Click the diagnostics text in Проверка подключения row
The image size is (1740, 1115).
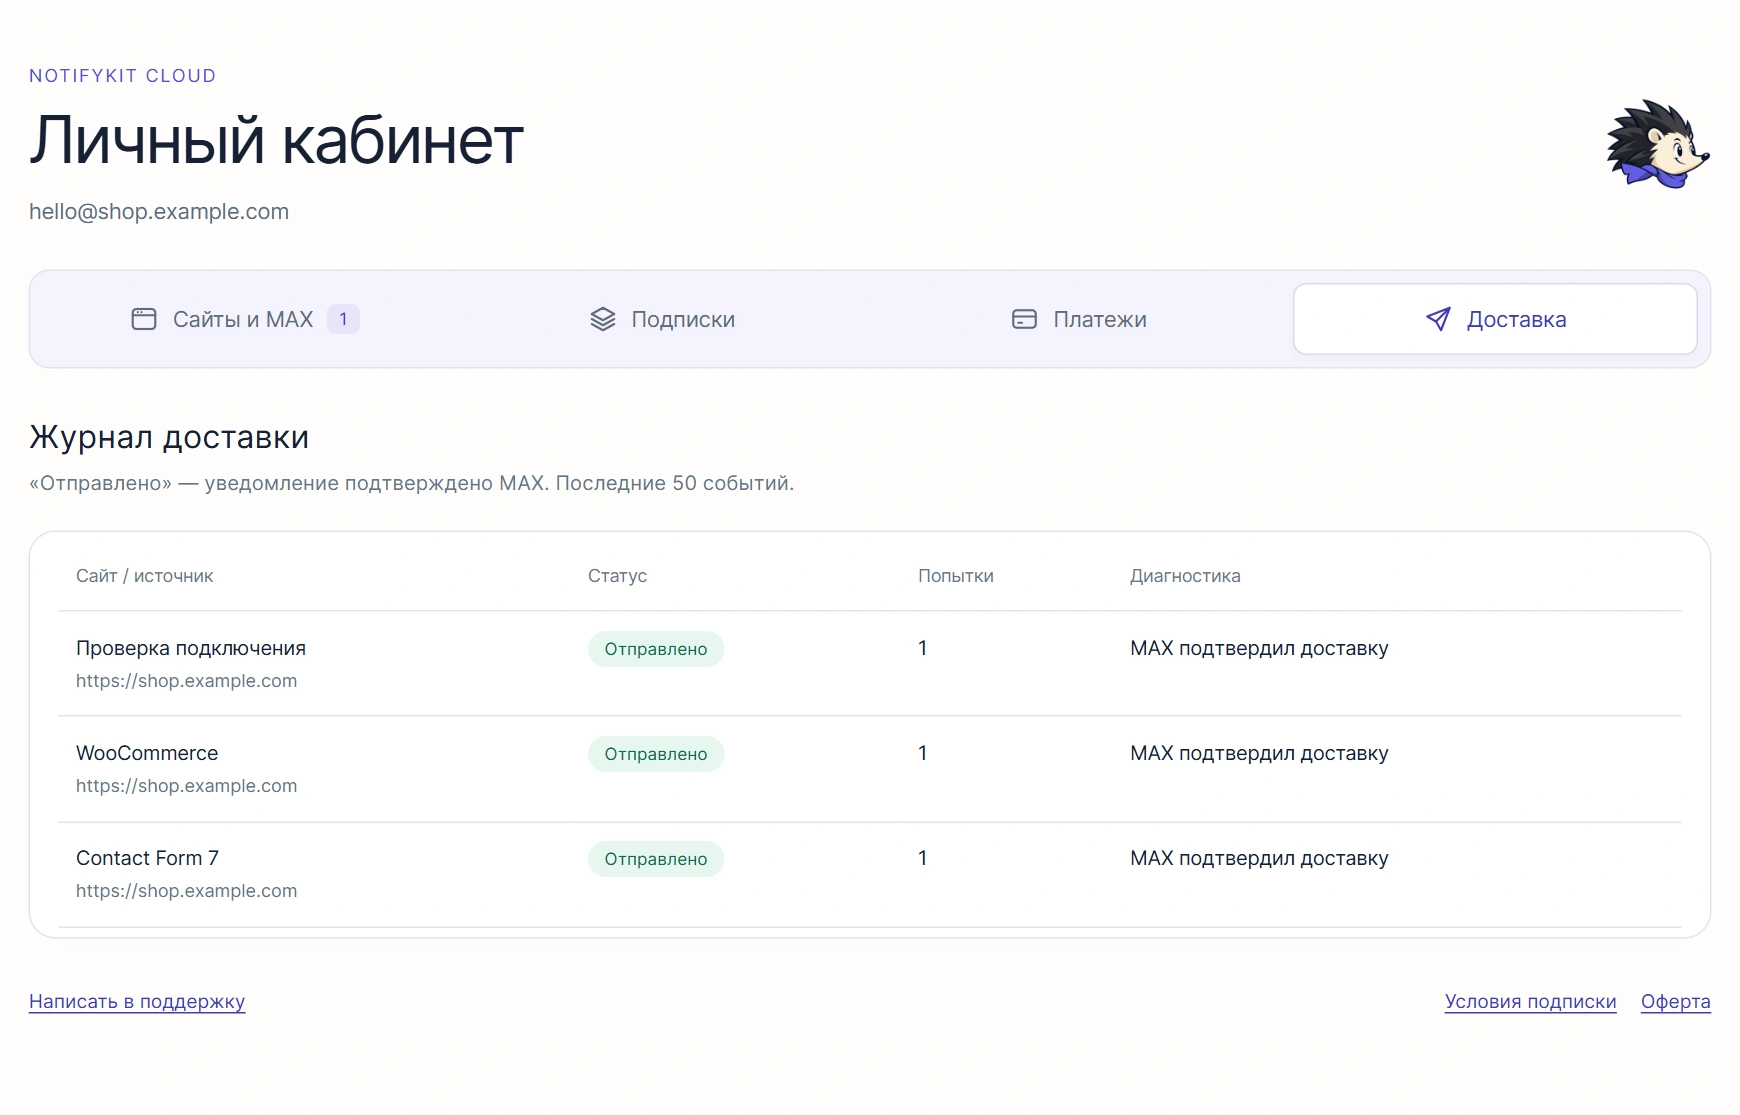[1259, 648]
